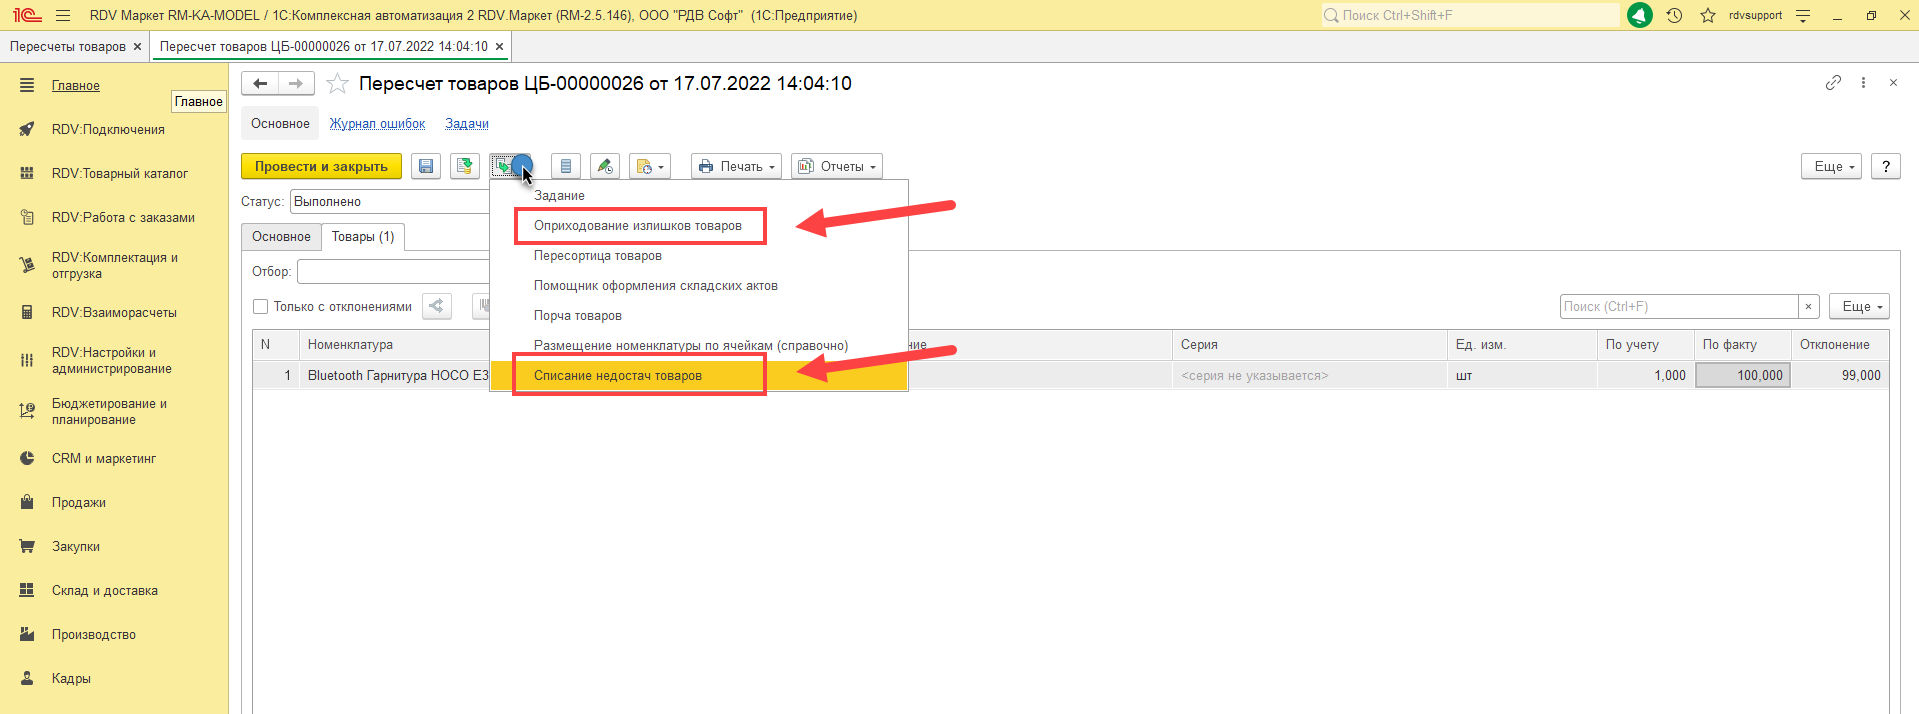Select Основное navigation section
This screenshot has height=714, width=1919.
click(x=280, y=123)
